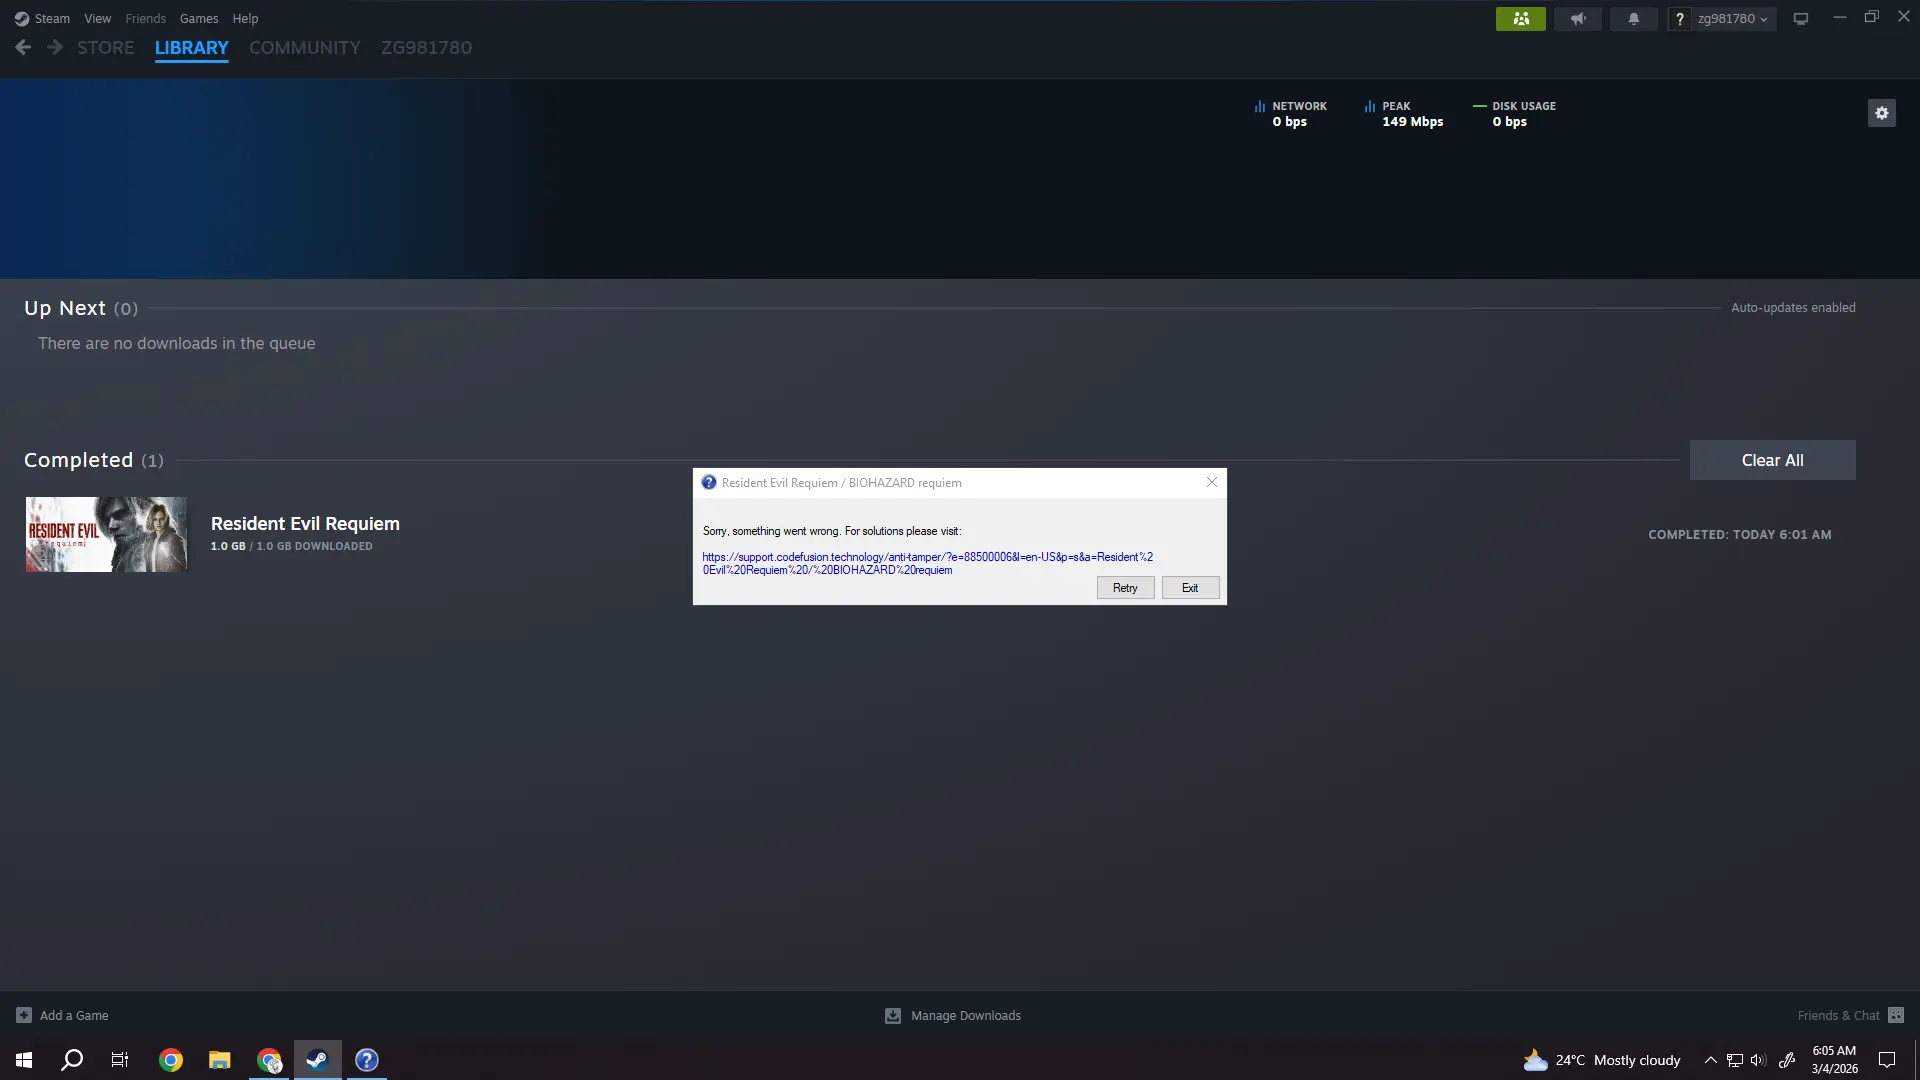Viewport: 1920px width, 1080px height.
Task: Expand the zg981780 account dropdown
Action: (x=1732, y=18)
